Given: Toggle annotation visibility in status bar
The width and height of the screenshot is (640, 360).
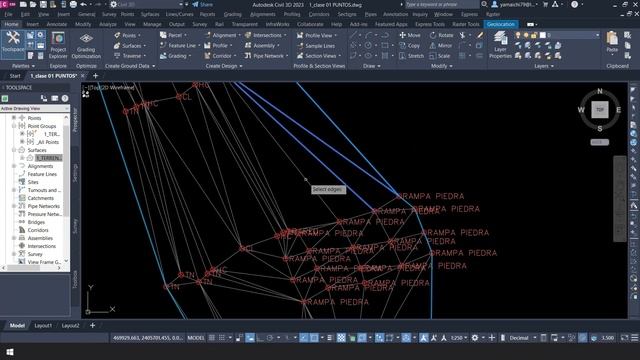Looking at the screenshot, I should pyautogui.click(x=424, y=338).
